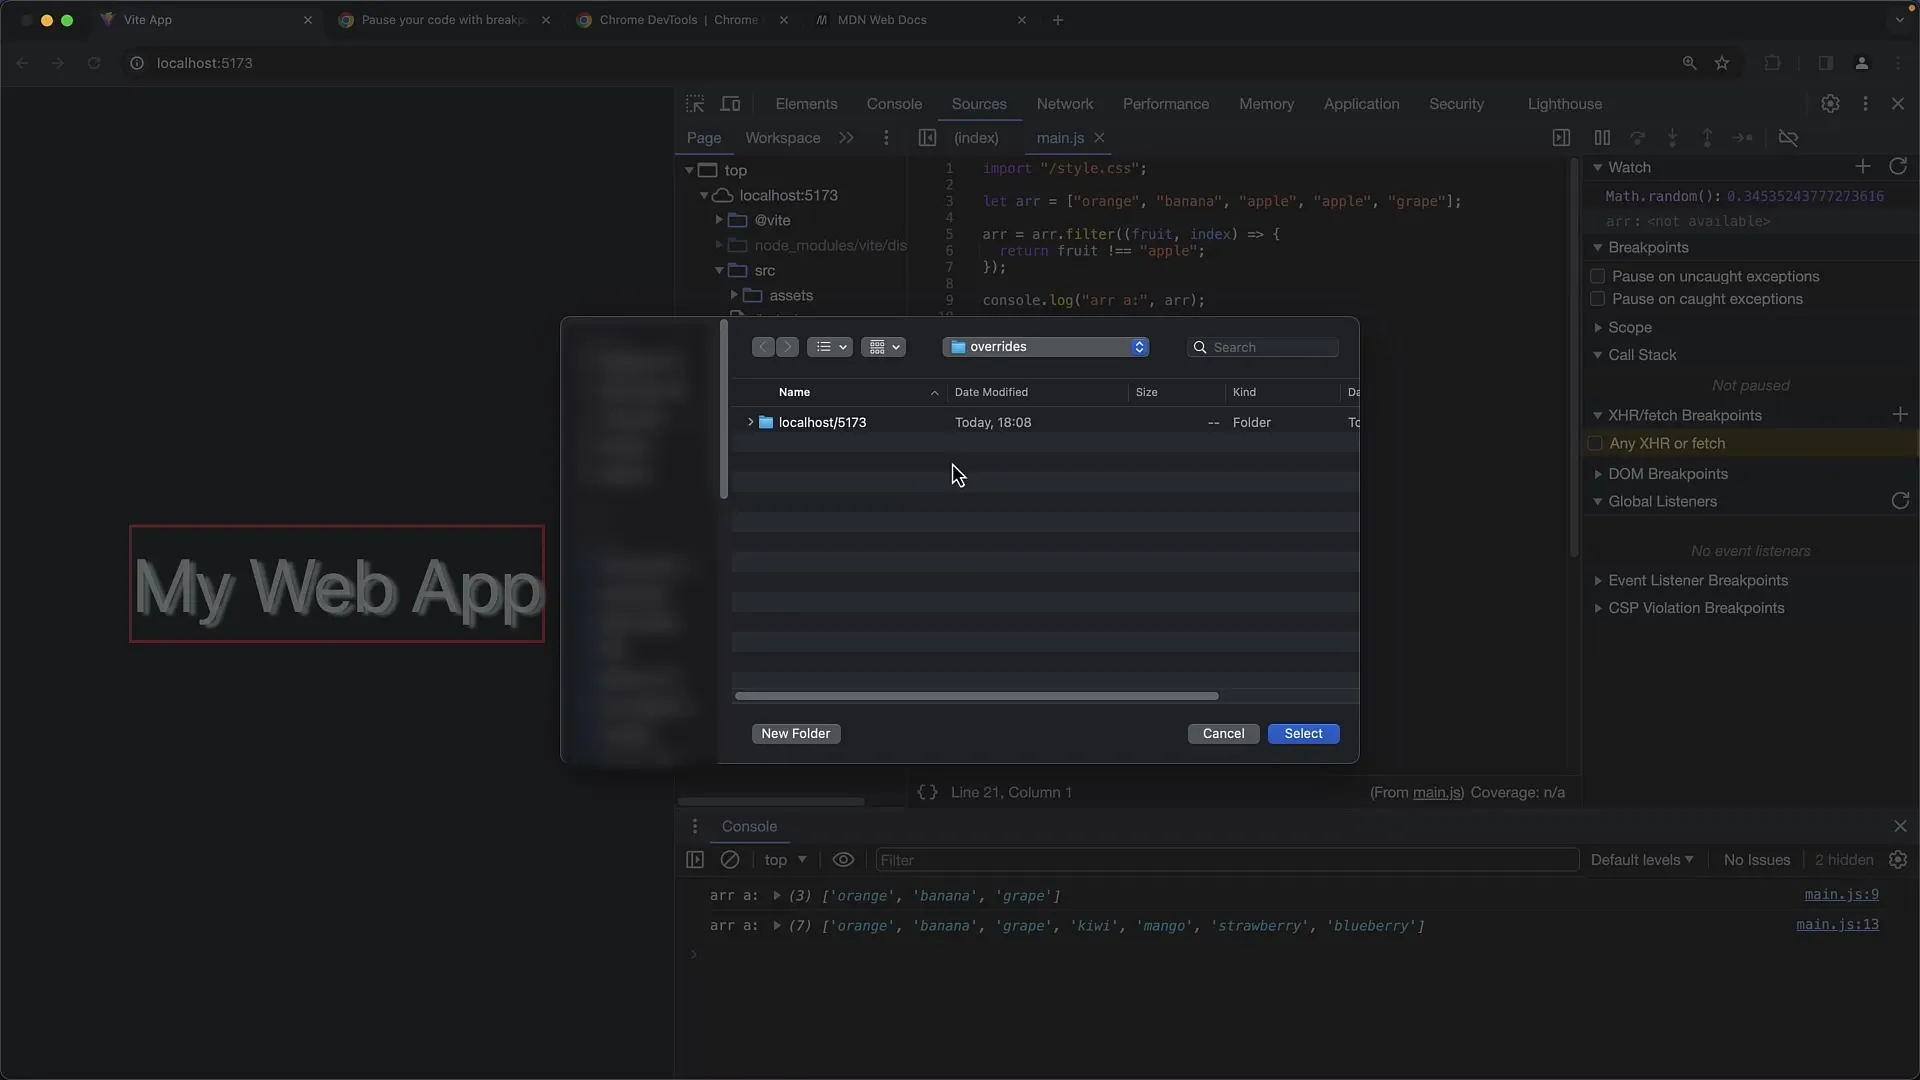
Task: Confirm with the Select button
Action: click(1303, 734)
